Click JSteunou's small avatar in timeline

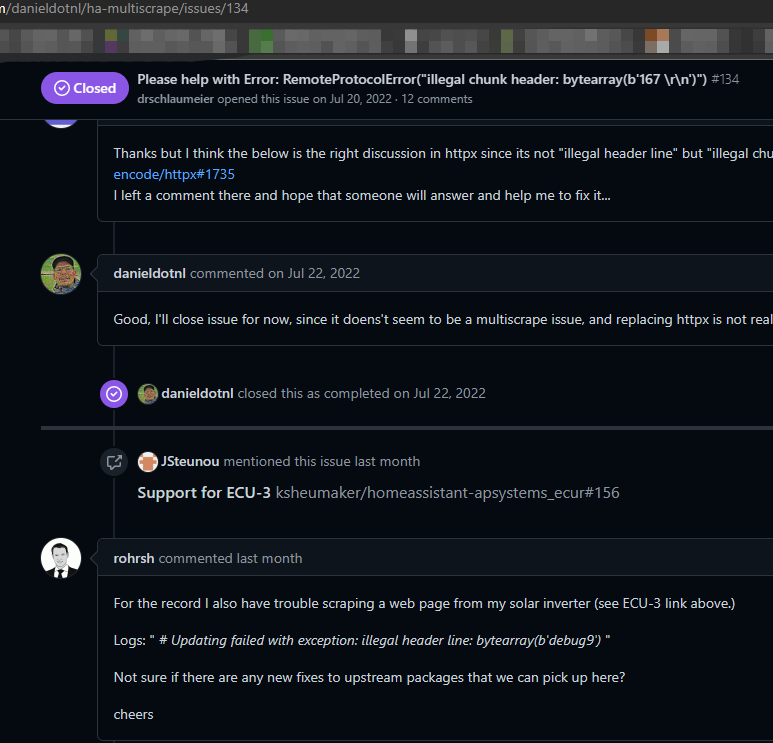click(x=148, y=462)
